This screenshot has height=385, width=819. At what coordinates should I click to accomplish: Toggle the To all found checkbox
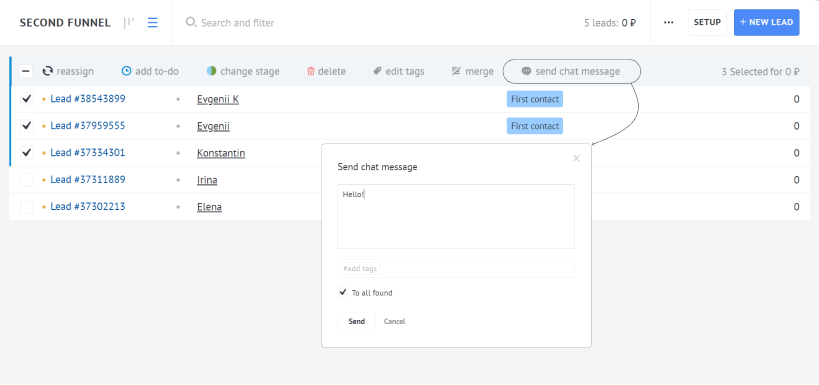(x=343, y=293)
